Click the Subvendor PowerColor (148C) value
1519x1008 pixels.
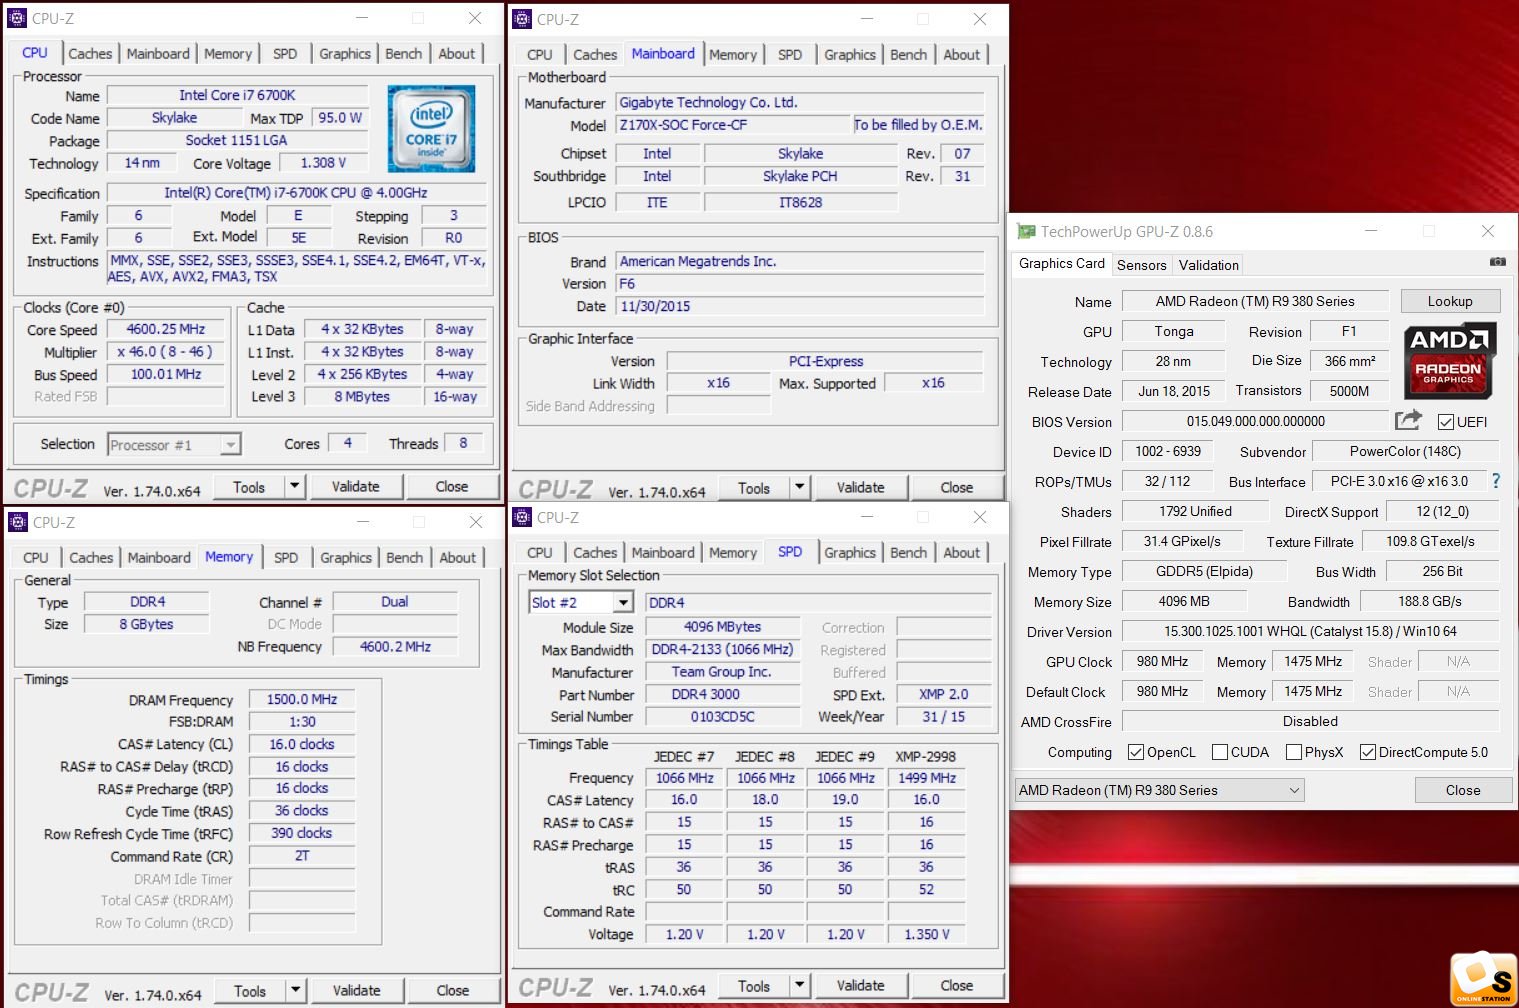pos(1405,451)
